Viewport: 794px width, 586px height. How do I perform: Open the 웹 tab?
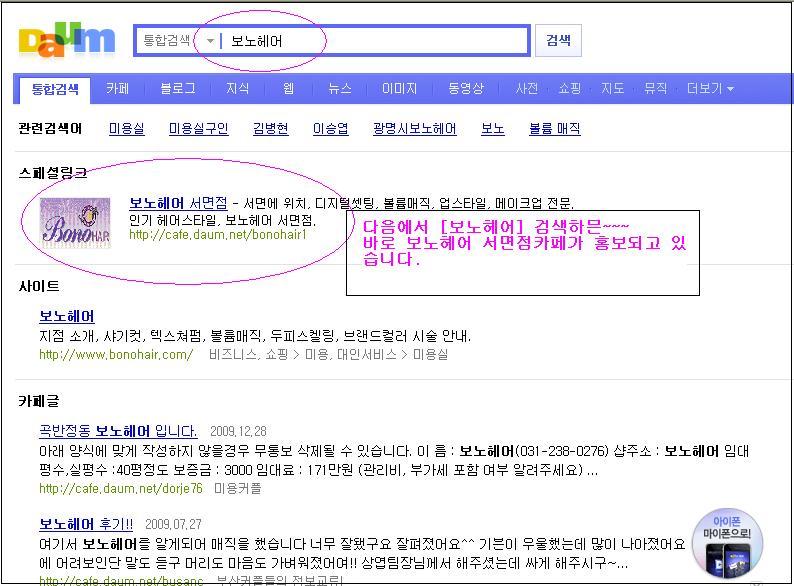tap(288, 89)
